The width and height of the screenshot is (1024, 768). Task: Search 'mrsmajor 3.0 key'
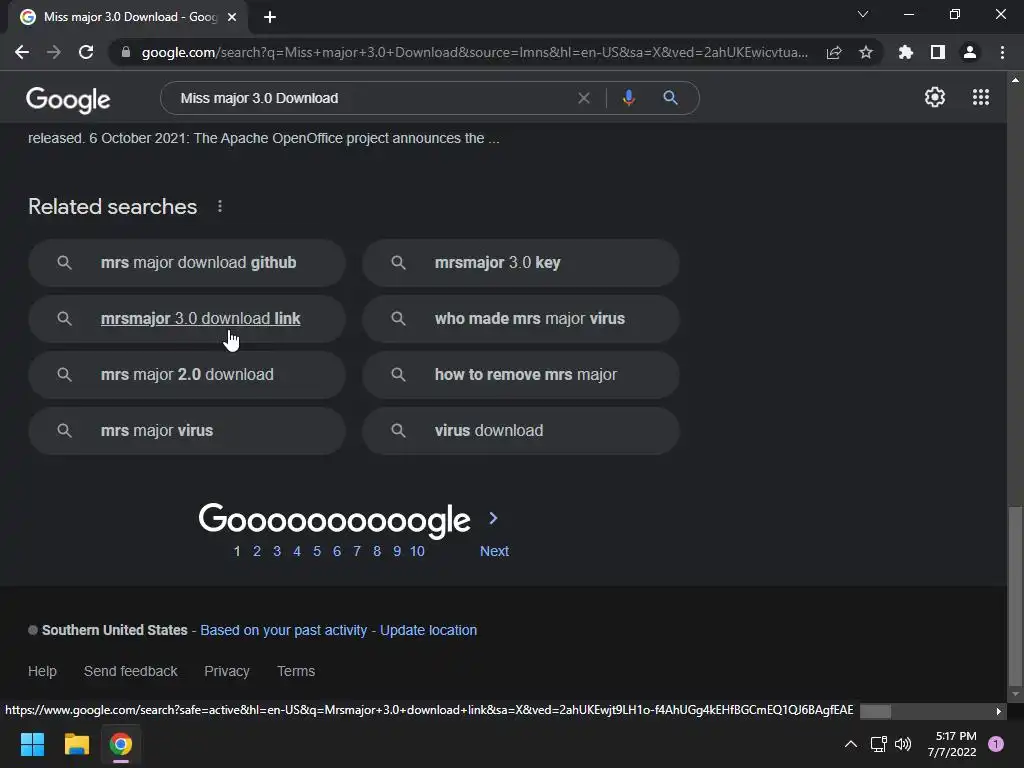520,263
